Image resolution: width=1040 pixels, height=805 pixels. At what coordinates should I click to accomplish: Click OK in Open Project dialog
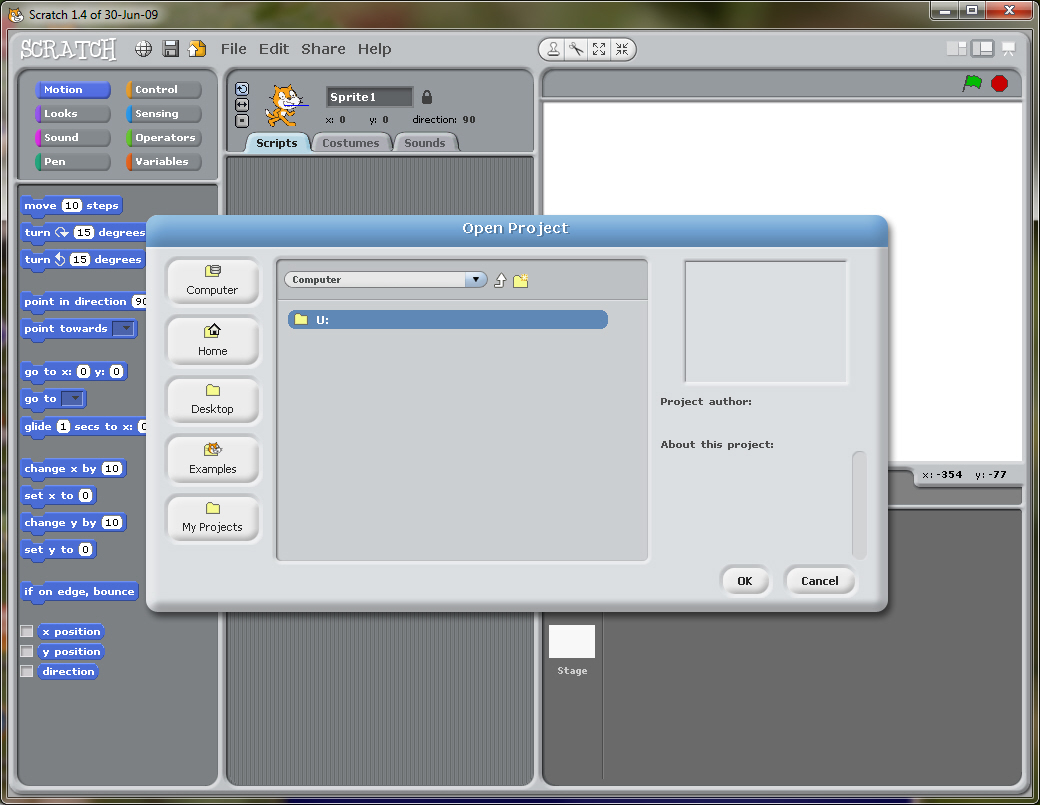point(745,581)
